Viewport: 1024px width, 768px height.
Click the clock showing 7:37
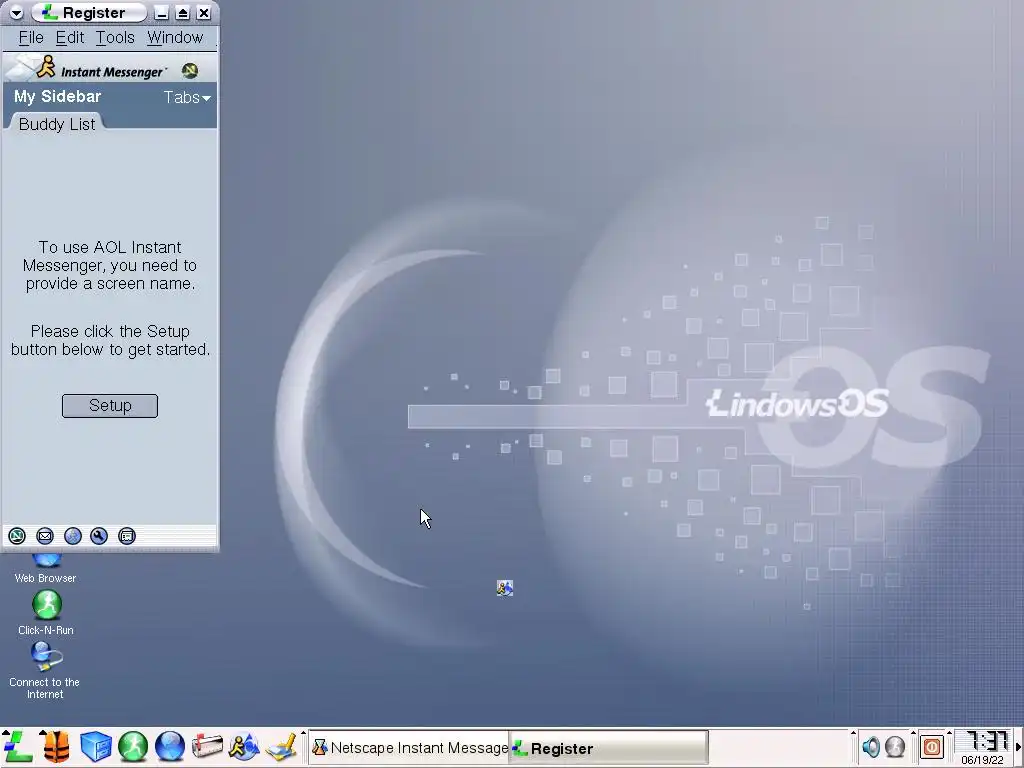click(x=986, y=741)
